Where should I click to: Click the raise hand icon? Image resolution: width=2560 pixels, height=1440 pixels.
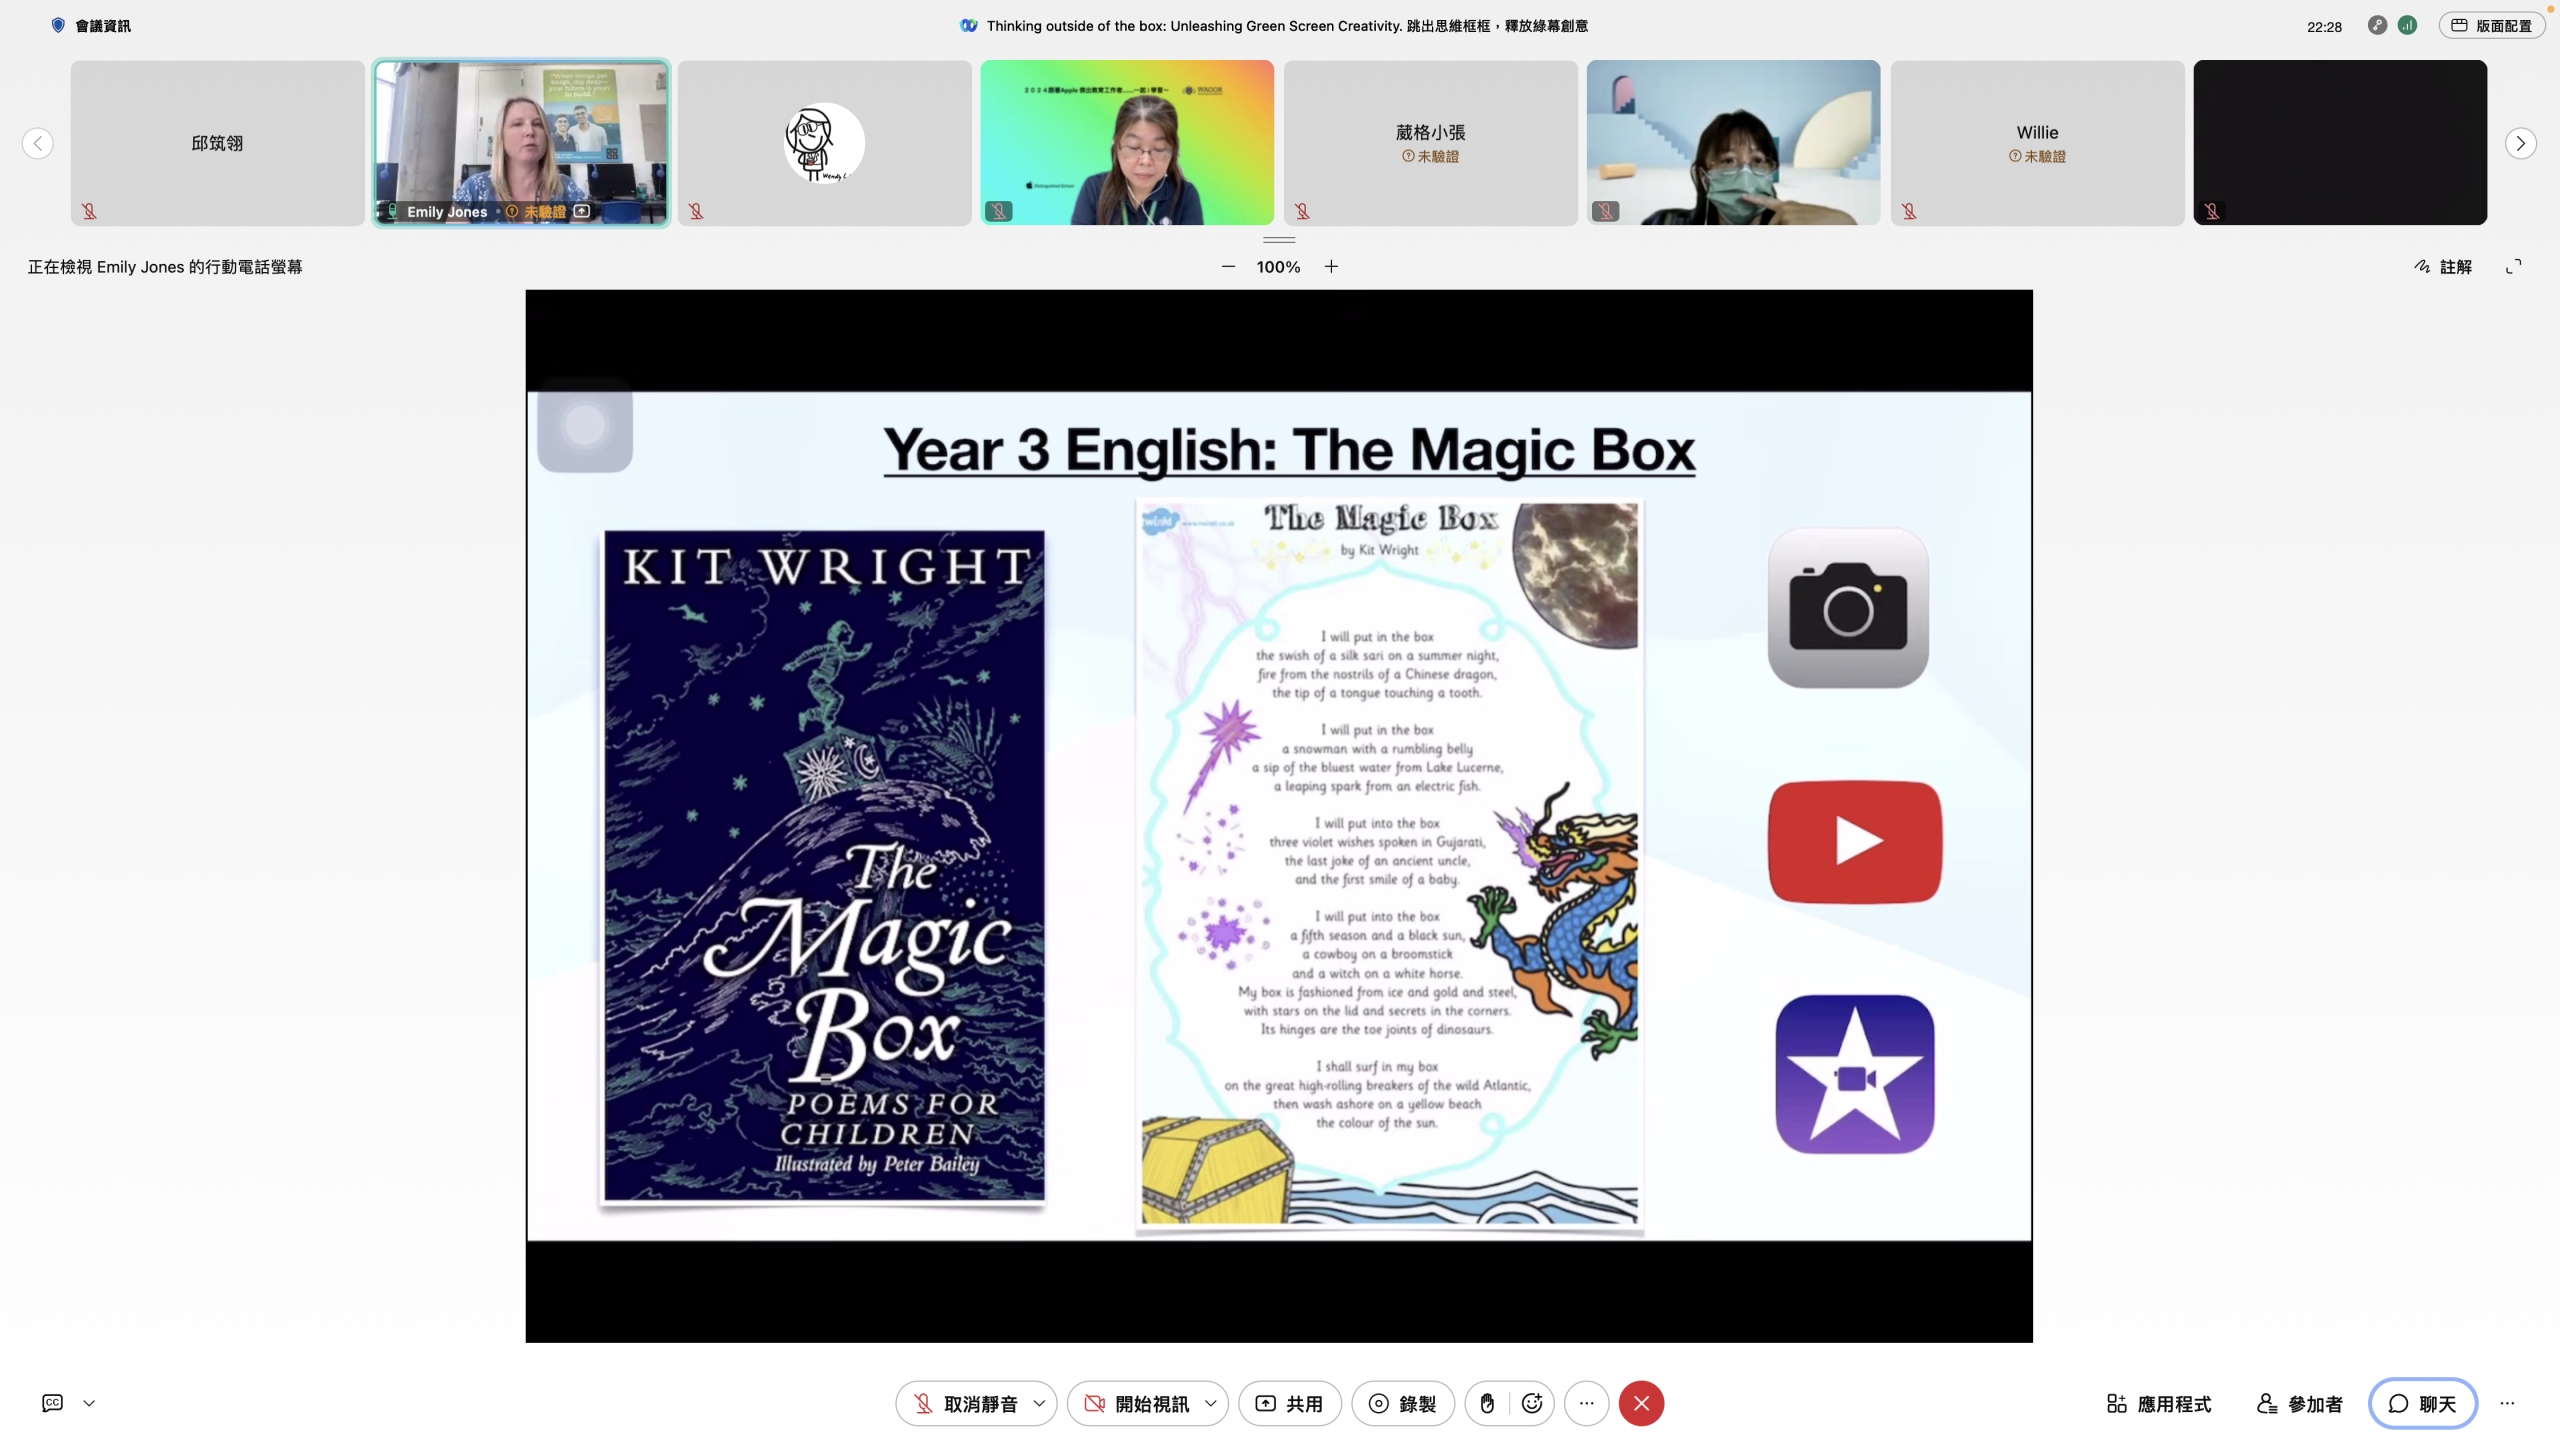[1487, 1403]
